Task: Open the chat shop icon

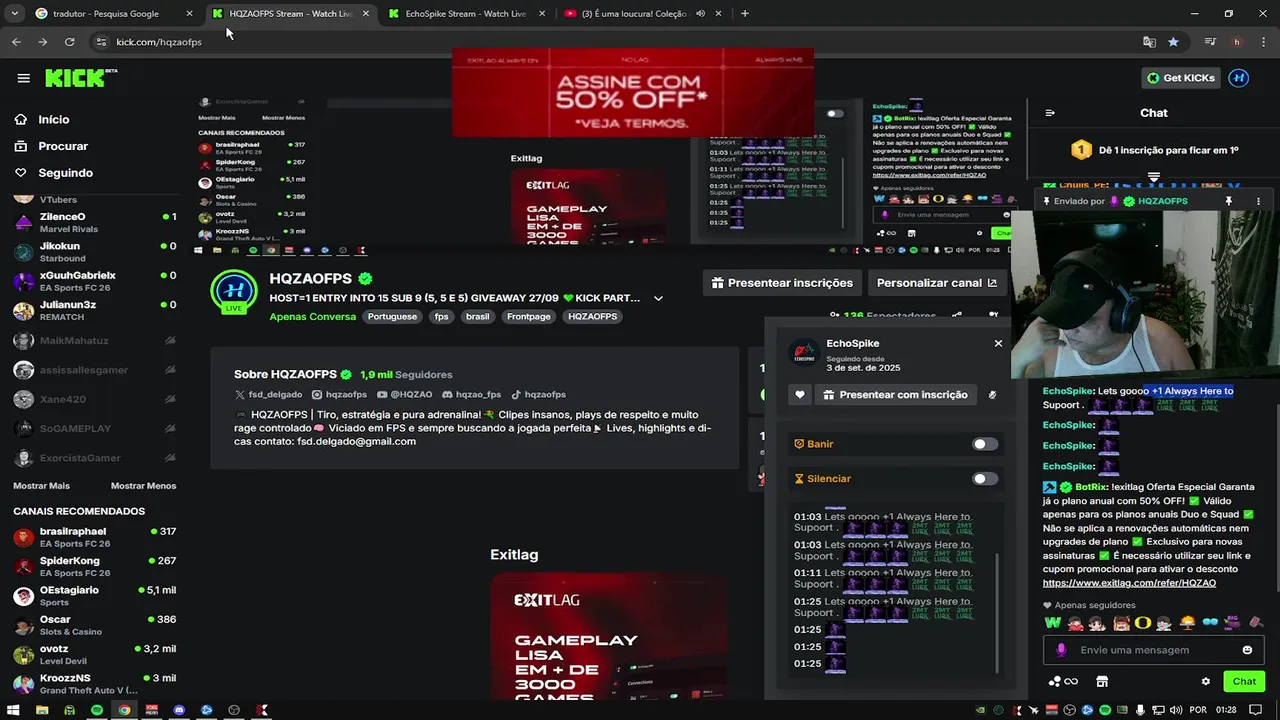Action: click(1102, 682)
